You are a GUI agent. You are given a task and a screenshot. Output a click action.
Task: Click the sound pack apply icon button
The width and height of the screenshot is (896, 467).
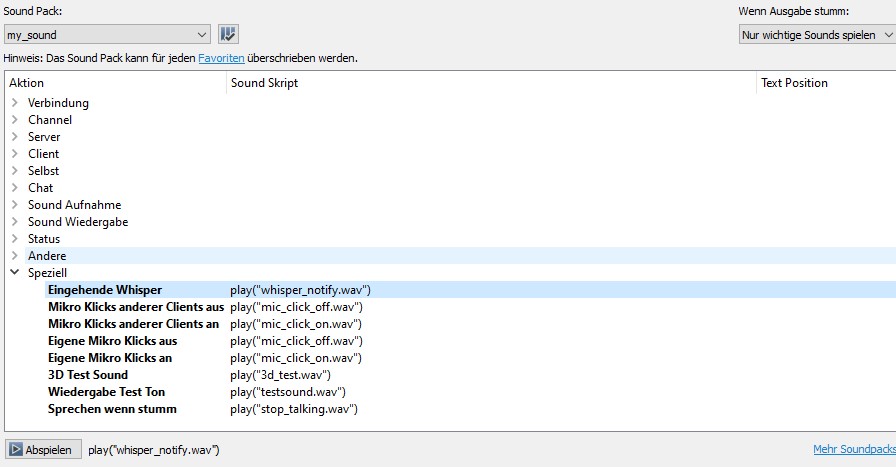click(x=228, y=35)
